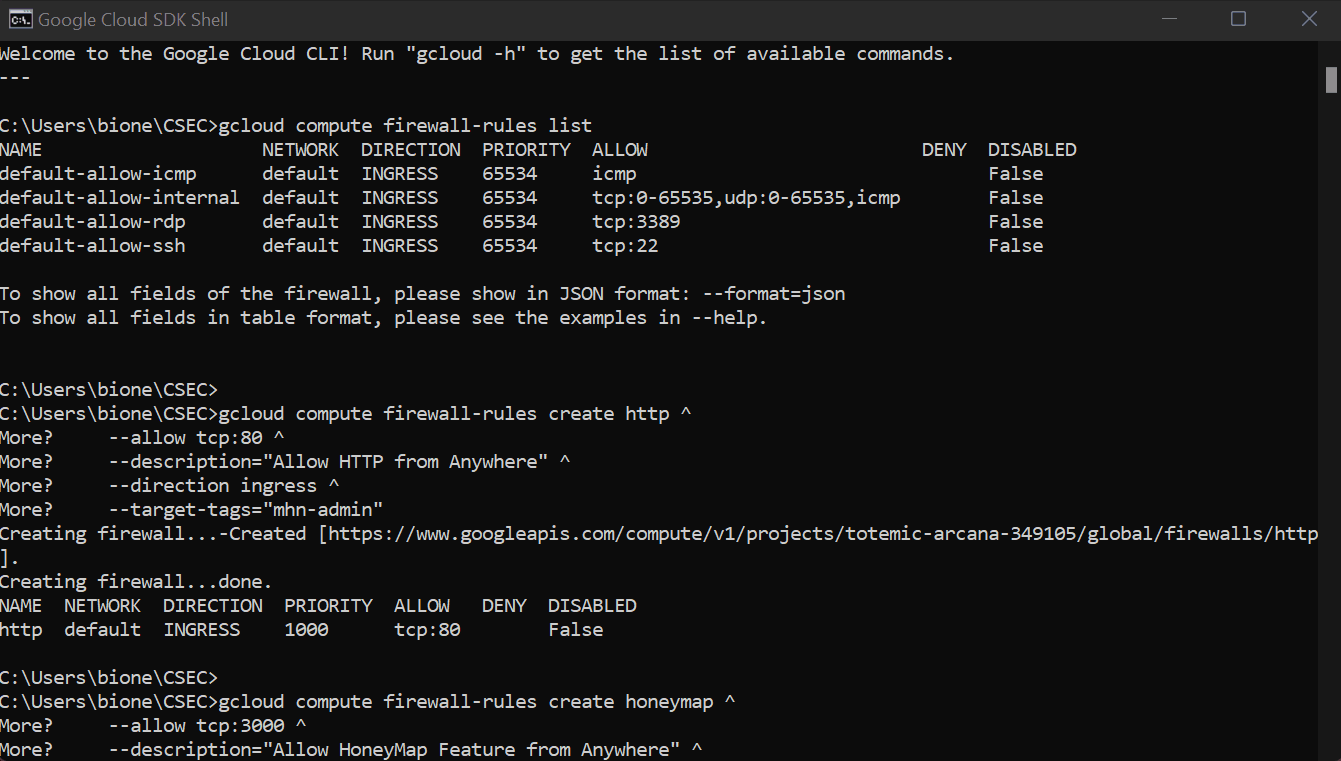
Task: Select the default-allow-internal row name
Action: 120,198
